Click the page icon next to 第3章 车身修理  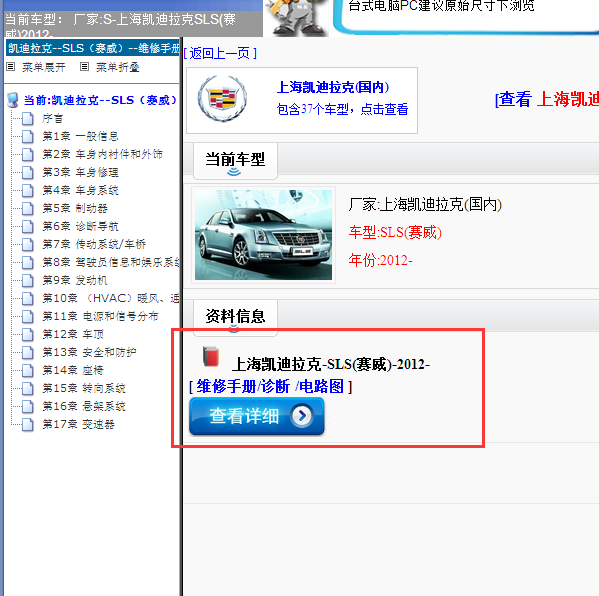point(28,173)
